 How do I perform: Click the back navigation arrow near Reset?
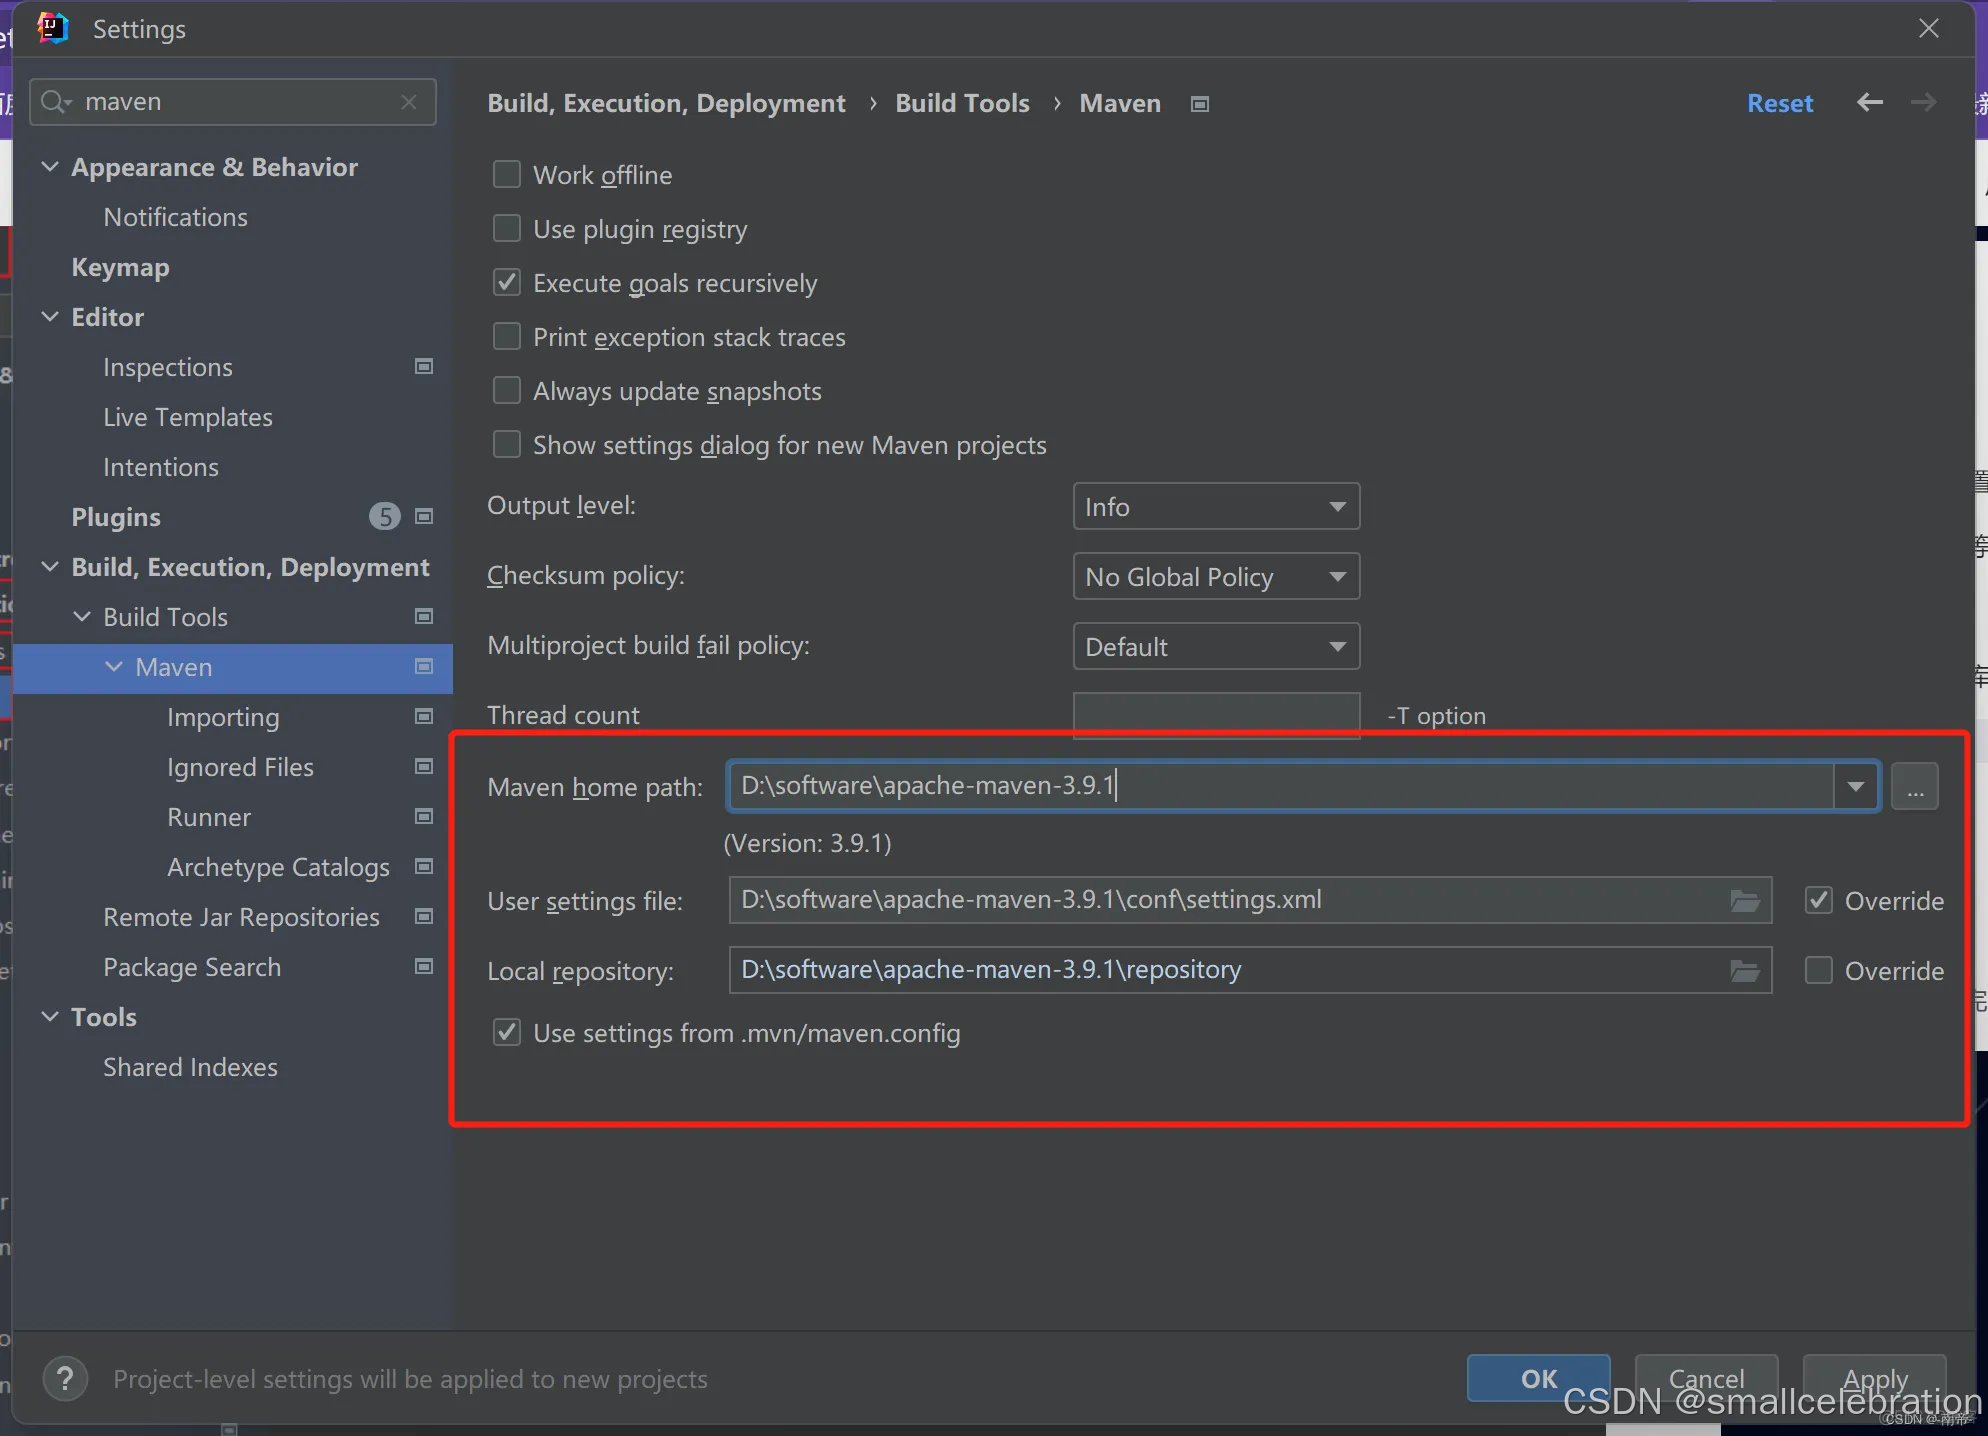click(x=1868, y=102)
